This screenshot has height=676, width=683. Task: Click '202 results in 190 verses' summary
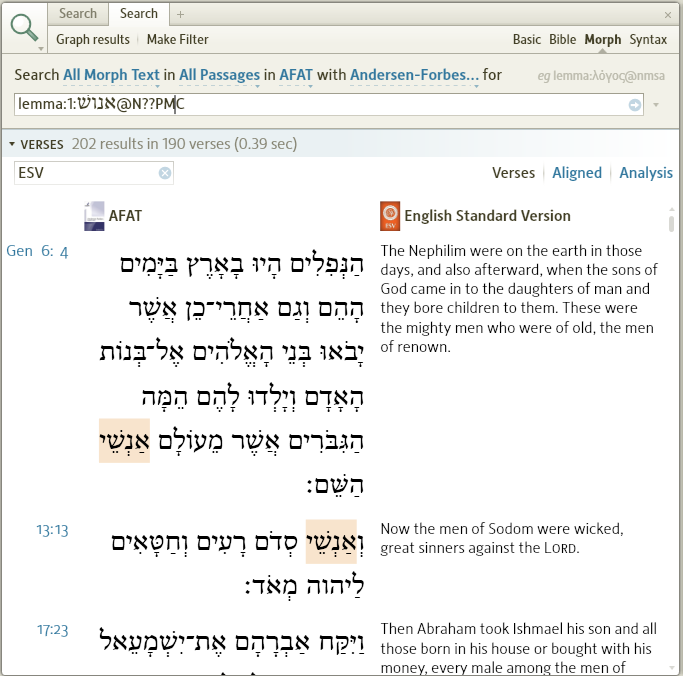[x=184, y=144]
